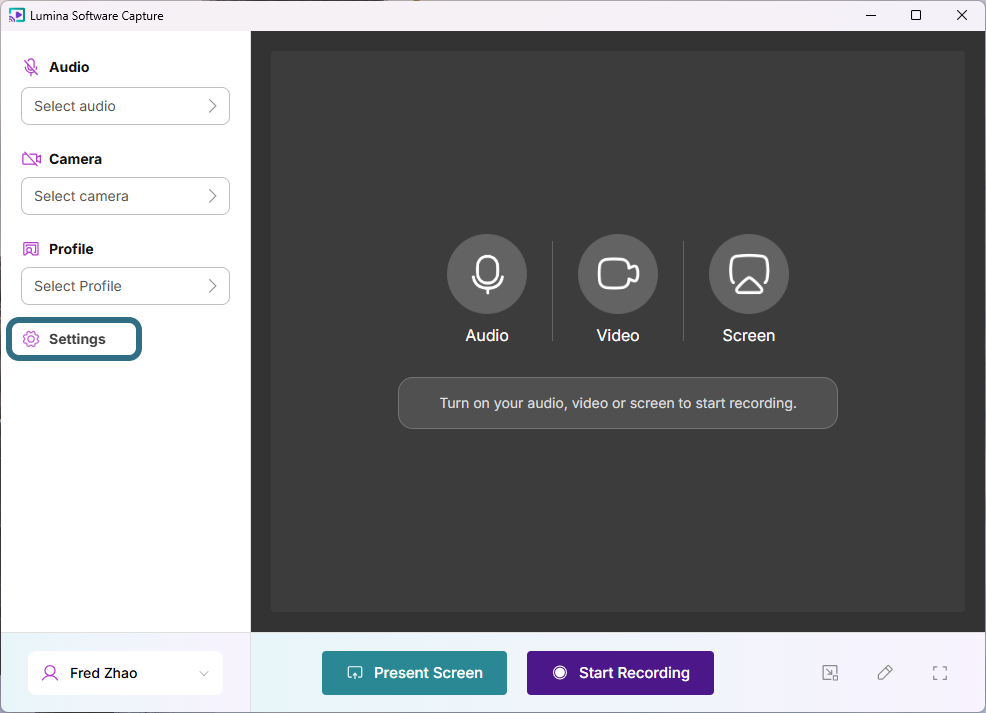The image size is (986, 713).
Task: Click the minimize-to-compact view icon
Action: pos(830,673)
